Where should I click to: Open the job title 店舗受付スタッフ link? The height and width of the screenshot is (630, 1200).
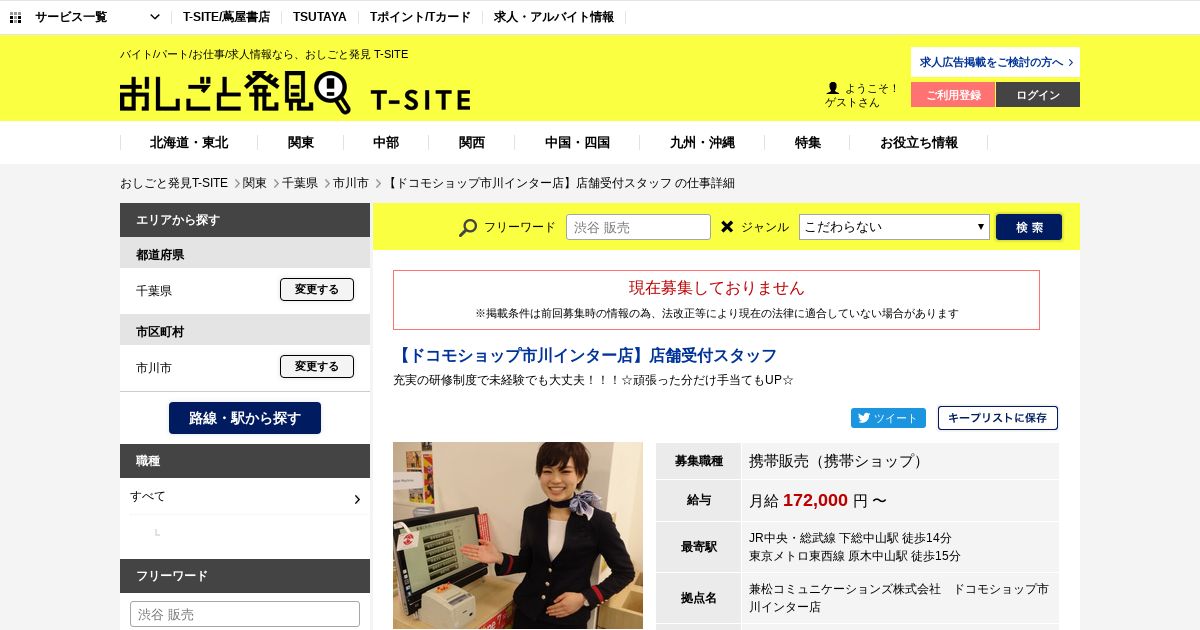point(585,355)
